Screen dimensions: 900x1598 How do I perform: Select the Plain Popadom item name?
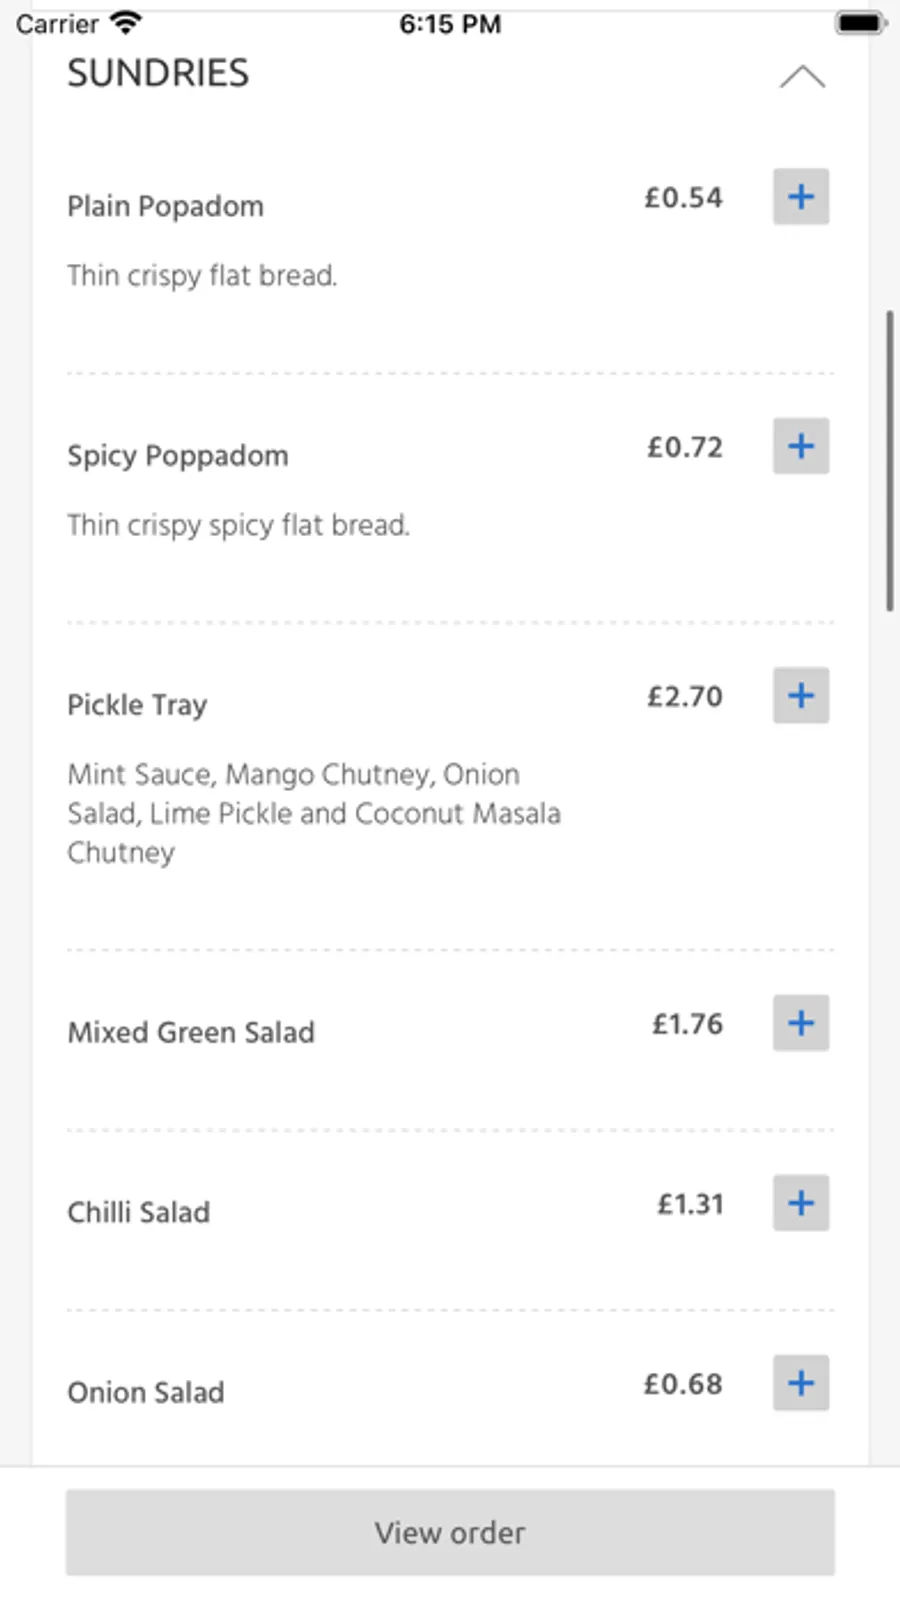click(166, 206)
